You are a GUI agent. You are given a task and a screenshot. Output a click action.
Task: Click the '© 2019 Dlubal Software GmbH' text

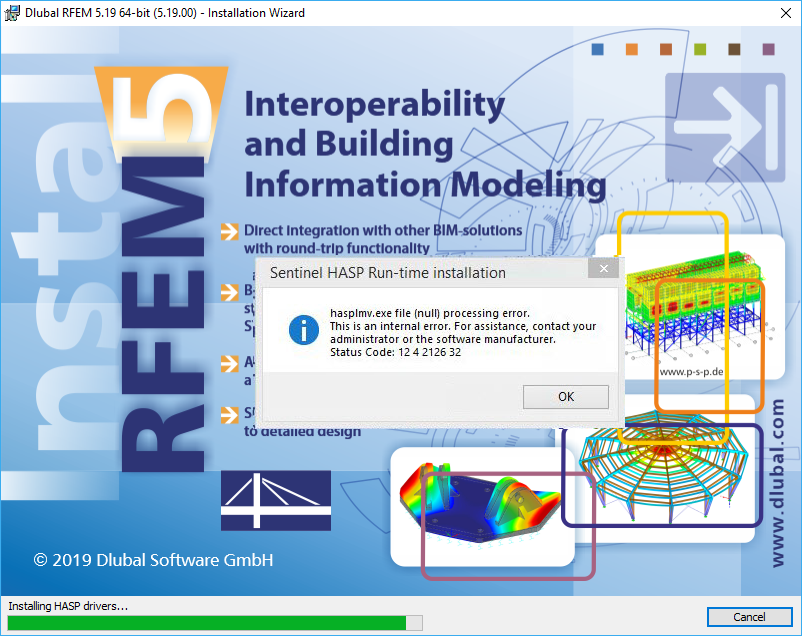(153, 560)
